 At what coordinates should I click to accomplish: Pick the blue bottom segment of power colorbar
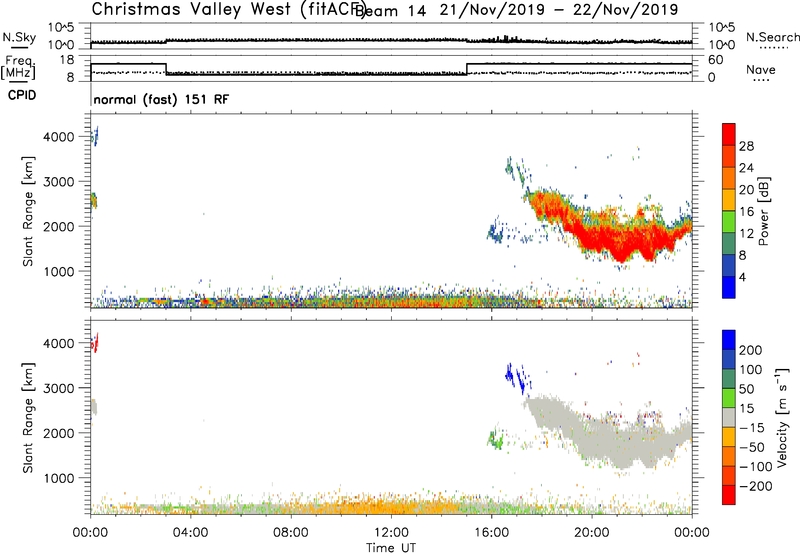tap(729, 287)
